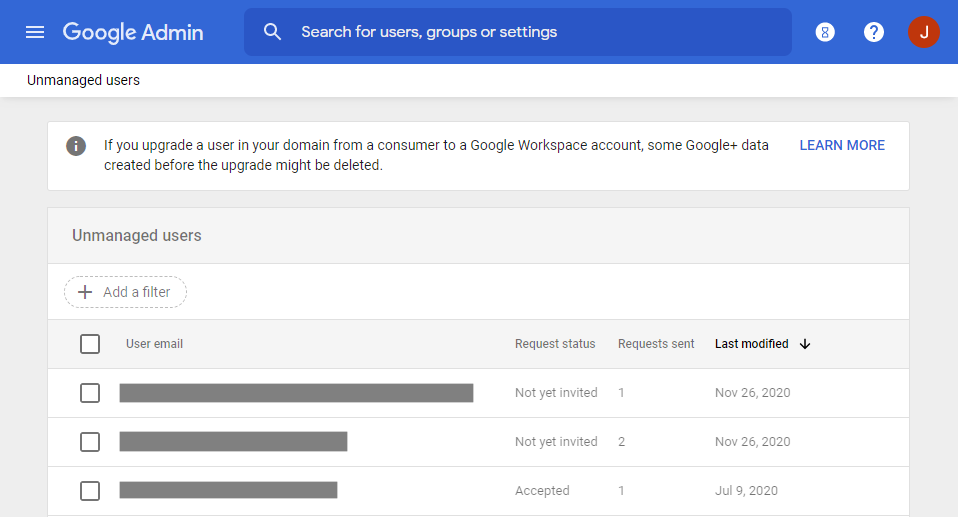Click the info icon in the notice banner
The height and width of the screenshot is (517, 958).
[x=76, y=146]
